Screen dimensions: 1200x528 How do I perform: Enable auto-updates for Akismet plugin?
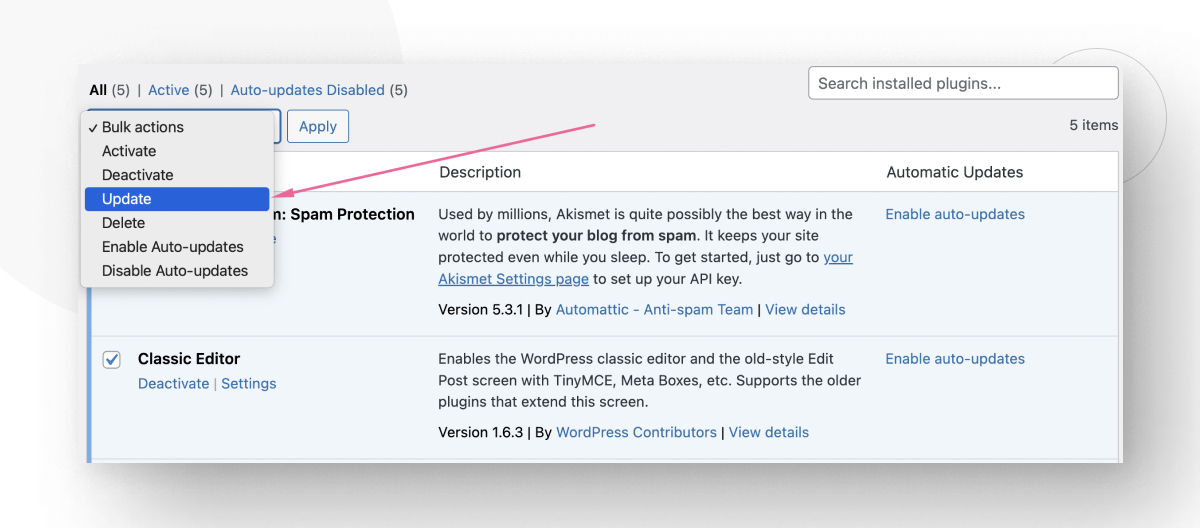click(x=955, y=214)
